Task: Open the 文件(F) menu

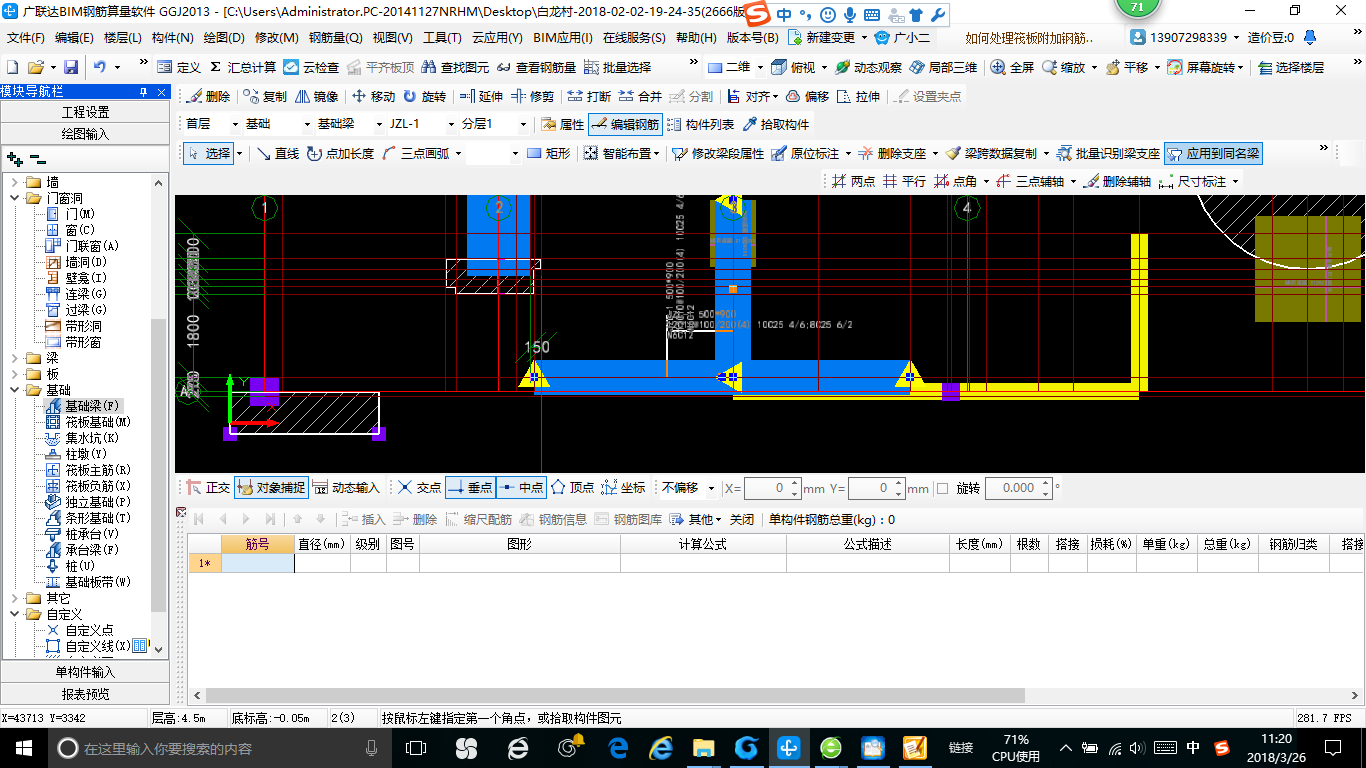Action: pos(26,38)
